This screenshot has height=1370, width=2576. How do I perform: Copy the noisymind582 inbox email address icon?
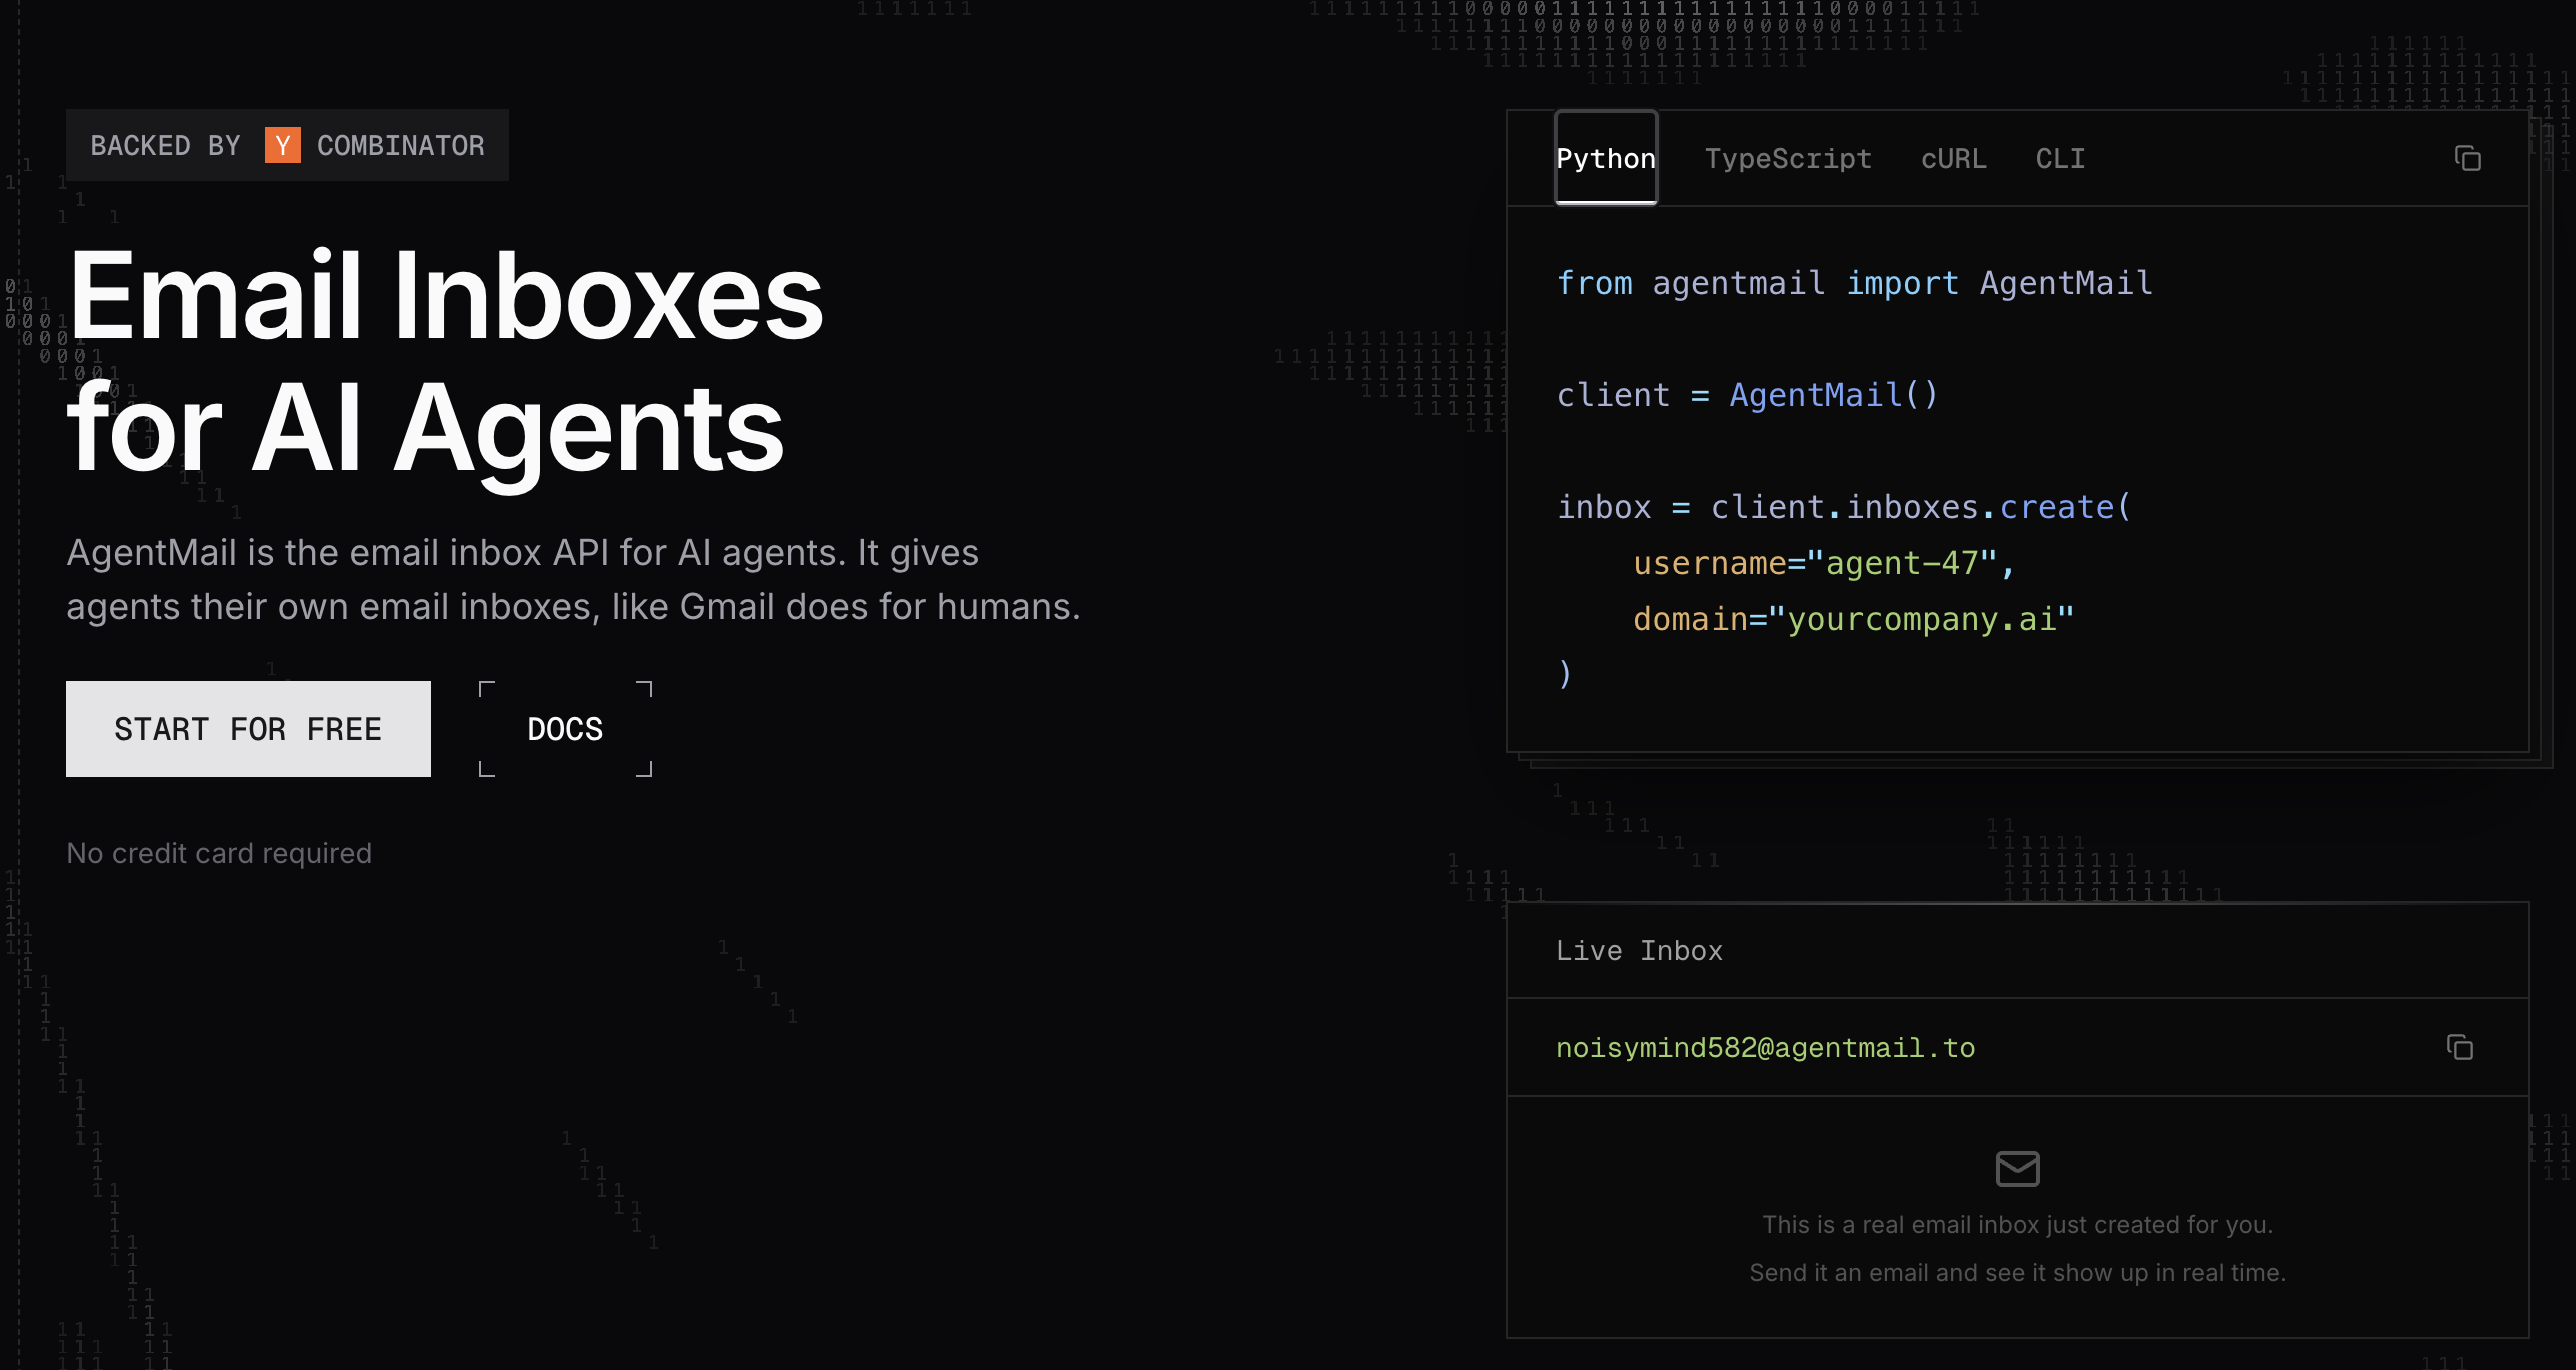[x=2460, y=1047]
